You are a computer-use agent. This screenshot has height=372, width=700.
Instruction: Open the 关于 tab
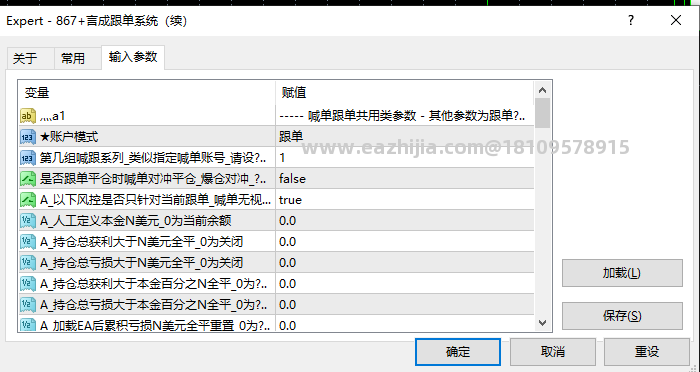point(30,59)
